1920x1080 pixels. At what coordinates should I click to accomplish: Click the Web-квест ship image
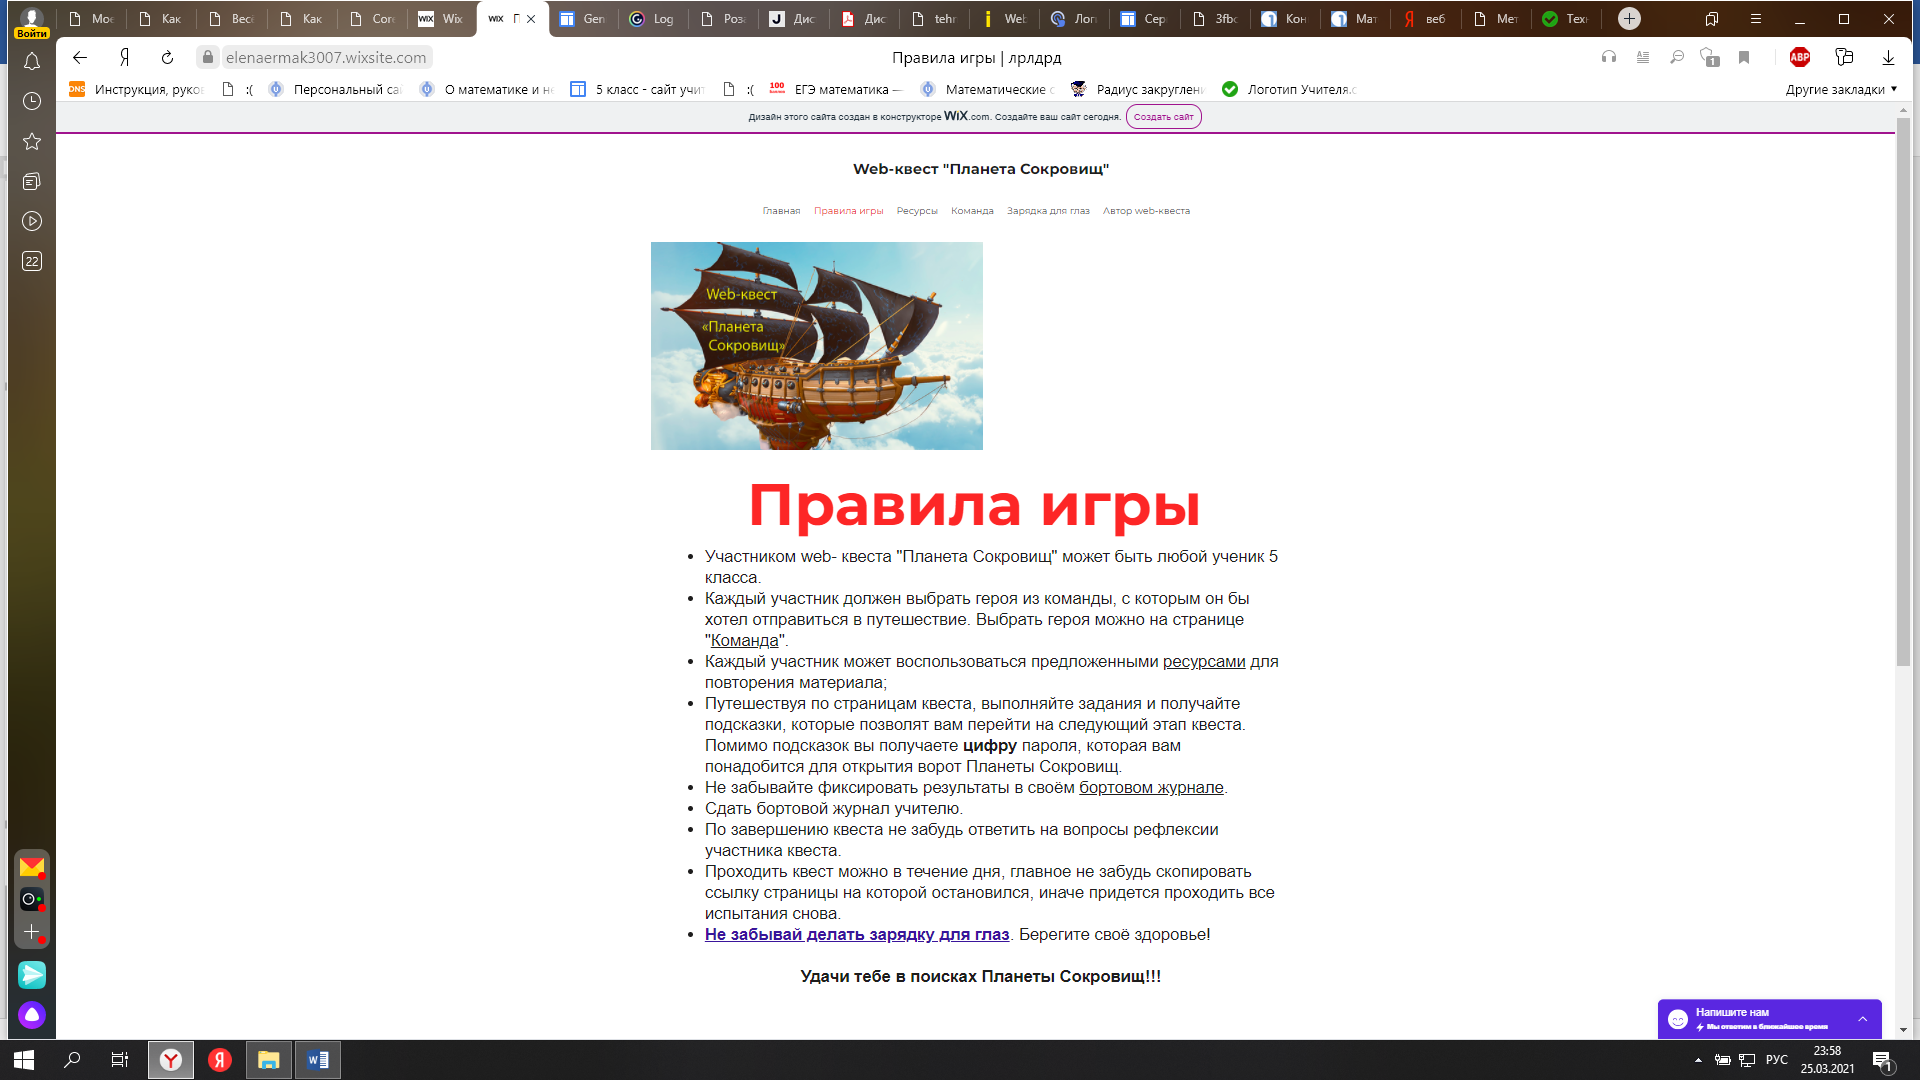[x=816, y=346]
